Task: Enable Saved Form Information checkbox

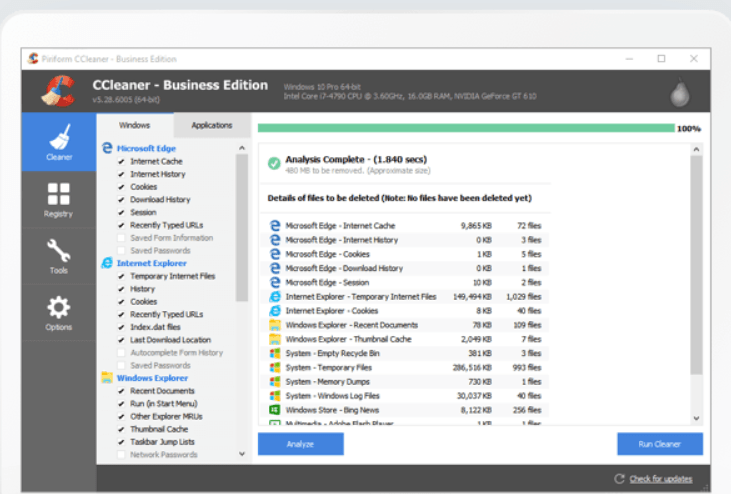Action: (121, 238)
